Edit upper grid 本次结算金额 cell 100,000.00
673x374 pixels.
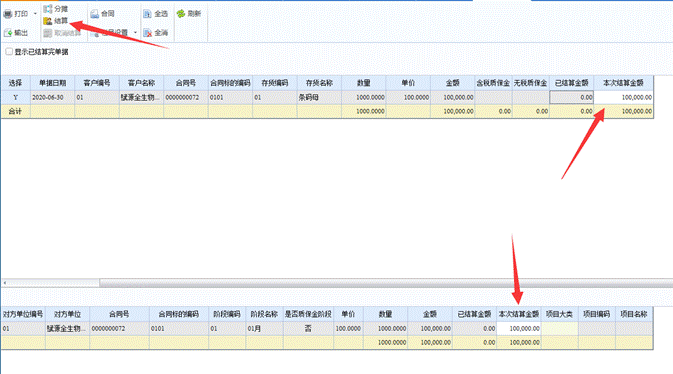click(x=624, y=97)
